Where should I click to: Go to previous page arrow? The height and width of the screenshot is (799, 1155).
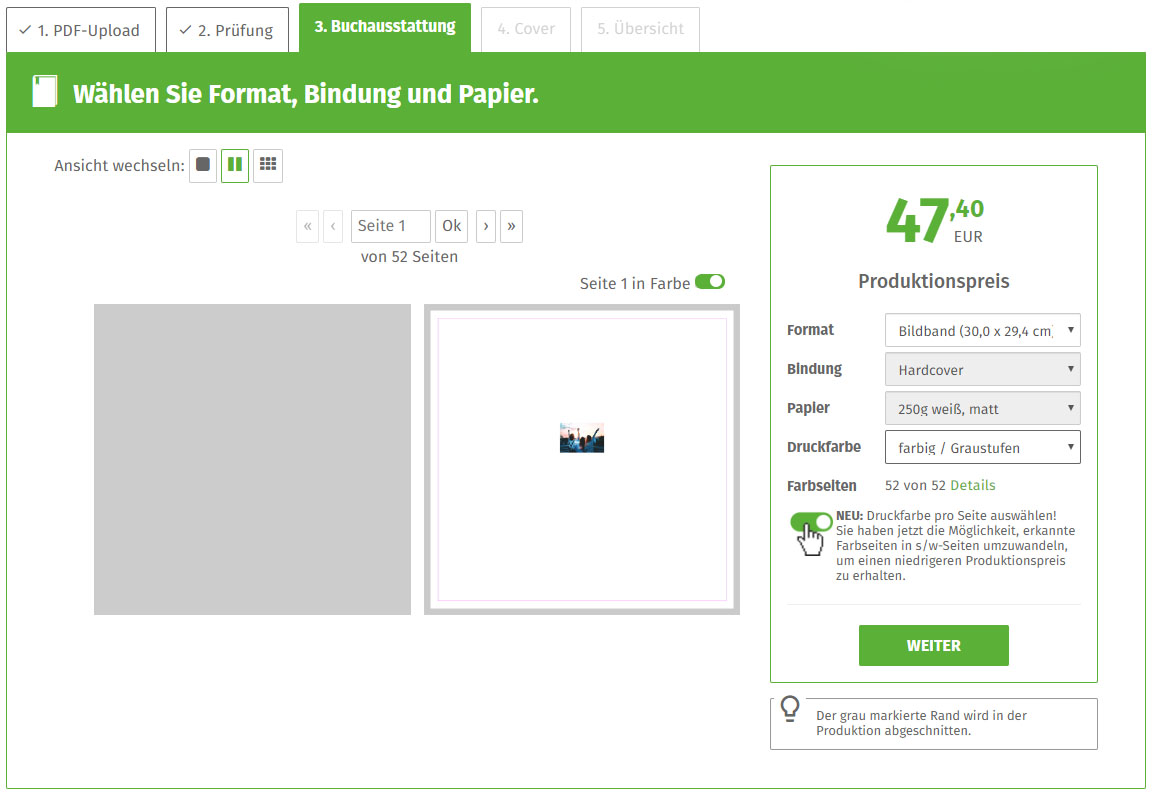tap(333, 226)
